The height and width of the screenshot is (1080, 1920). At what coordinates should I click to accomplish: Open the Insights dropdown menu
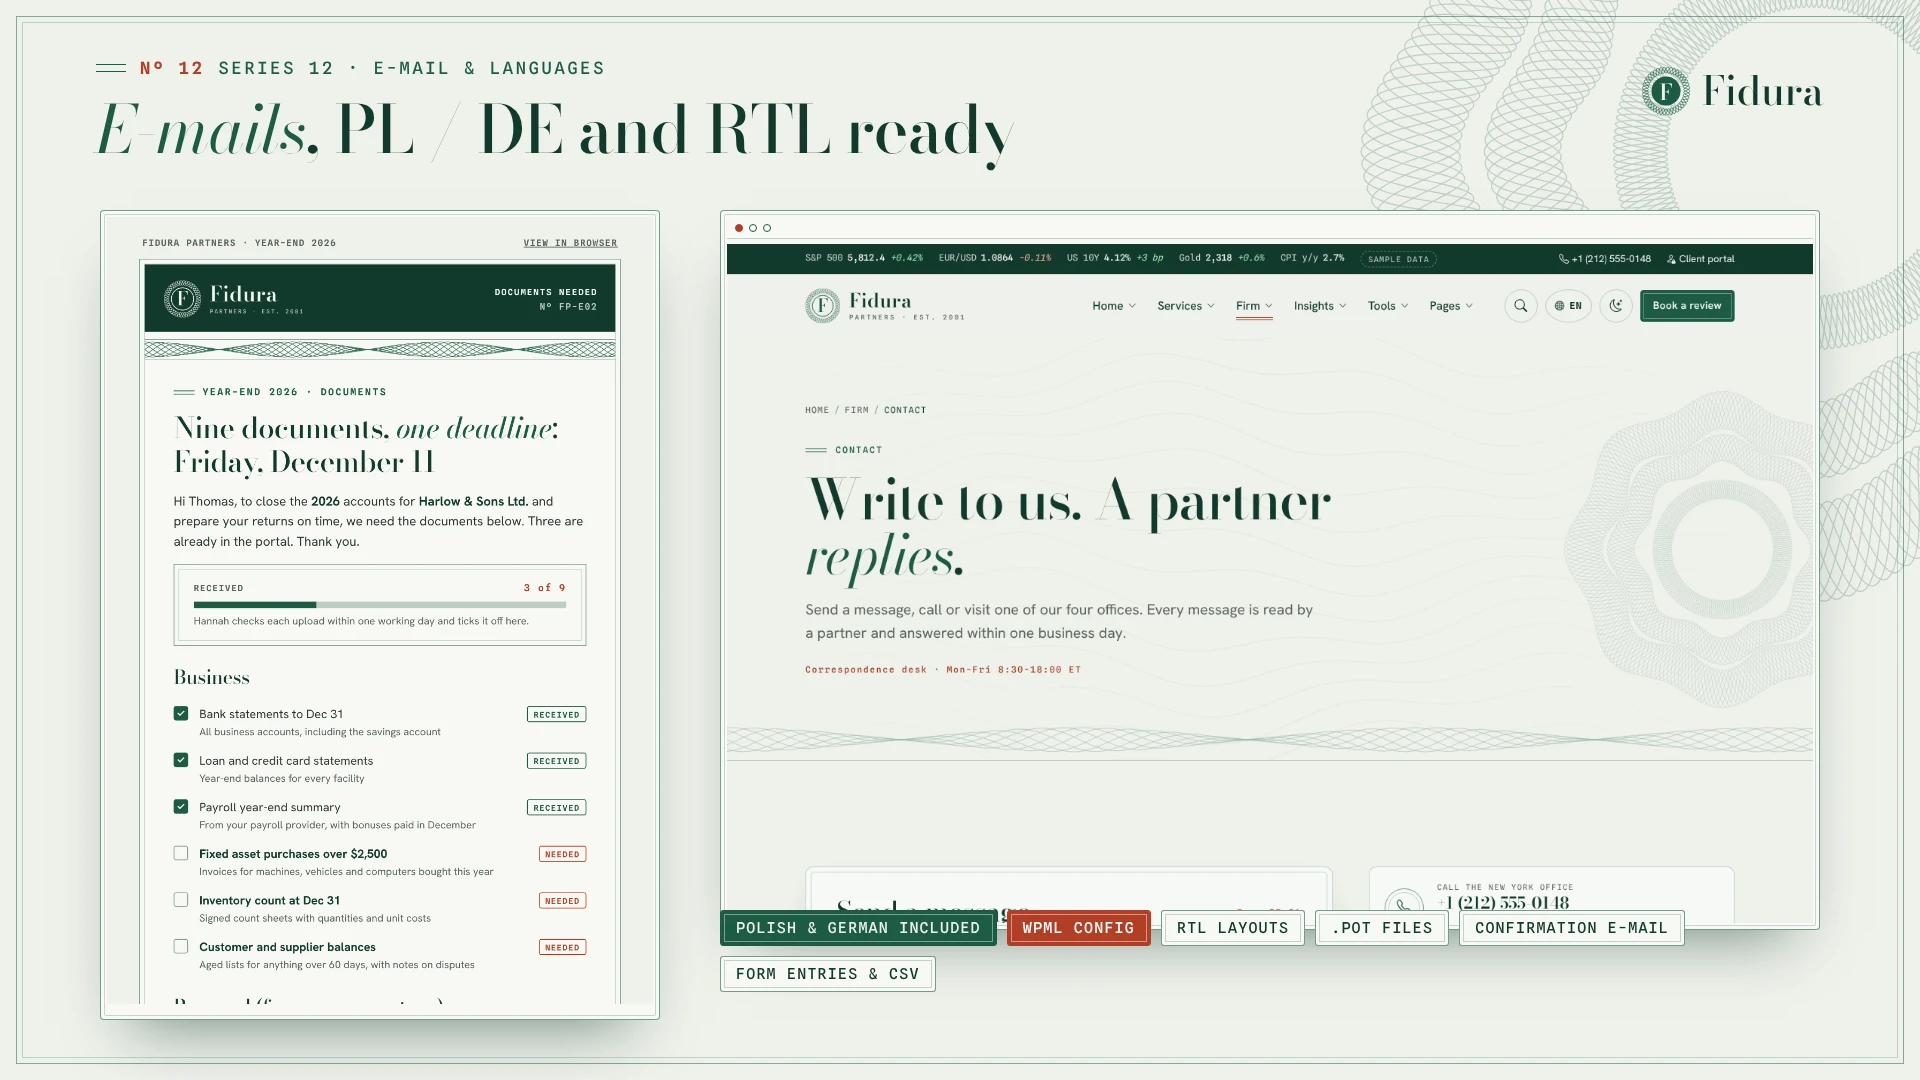[1320, 306]
